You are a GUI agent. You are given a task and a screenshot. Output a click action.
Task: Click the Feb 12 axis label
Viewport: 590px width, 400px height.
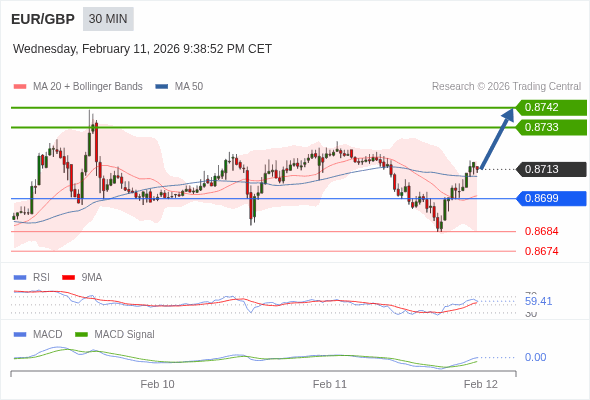tap(481, 384)
